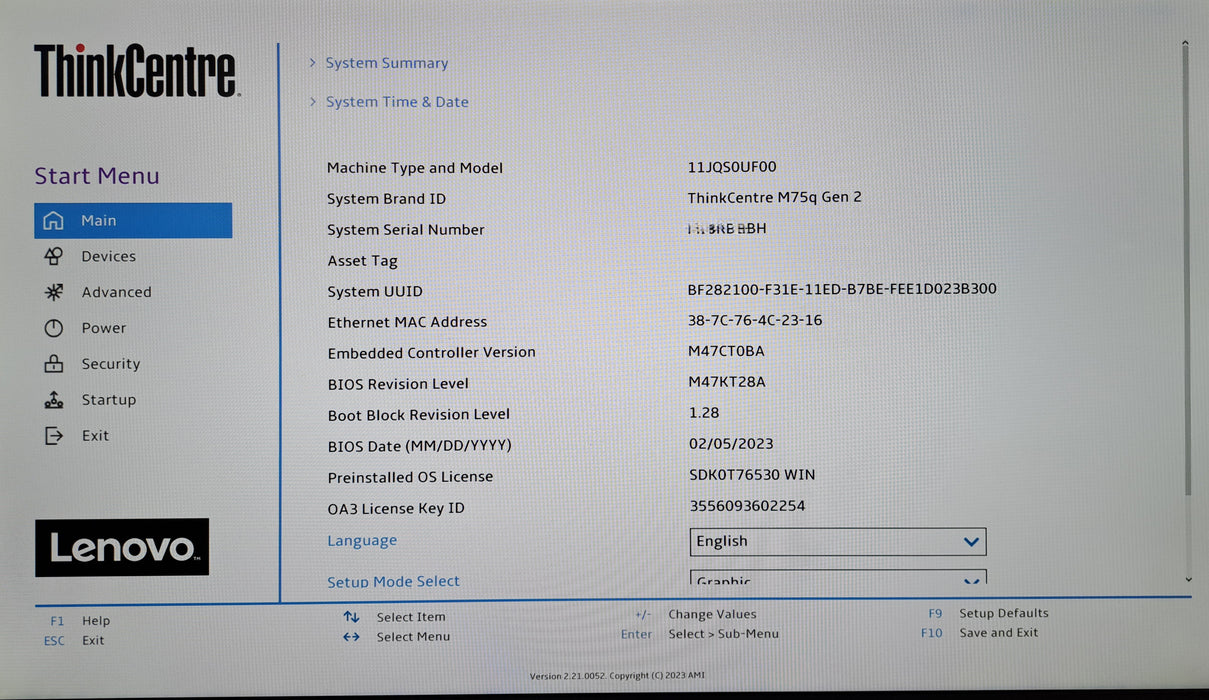Select the Setup Mode Select label
Screen dimensions: 1209x700
tap(393, 581)
